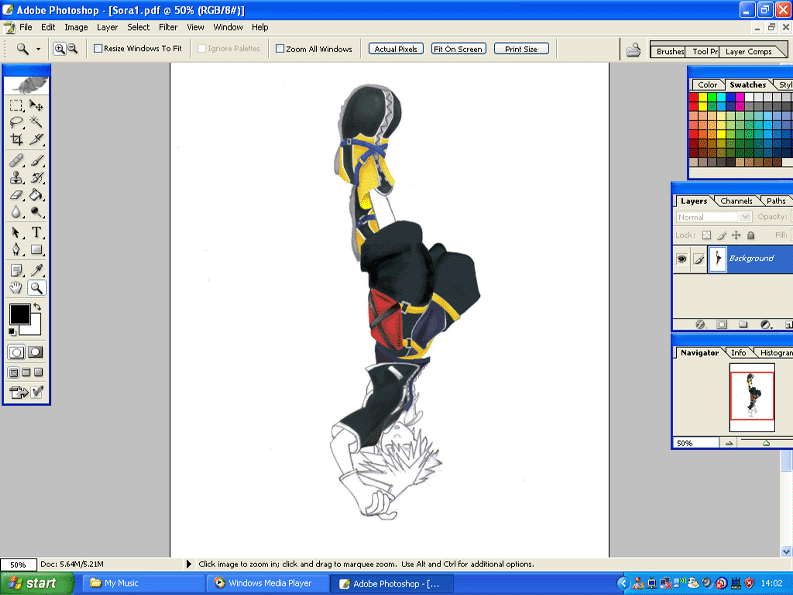This screenshot has height=595, width=793.
Task: Open the Filter menu
Action: coord(168,27)
